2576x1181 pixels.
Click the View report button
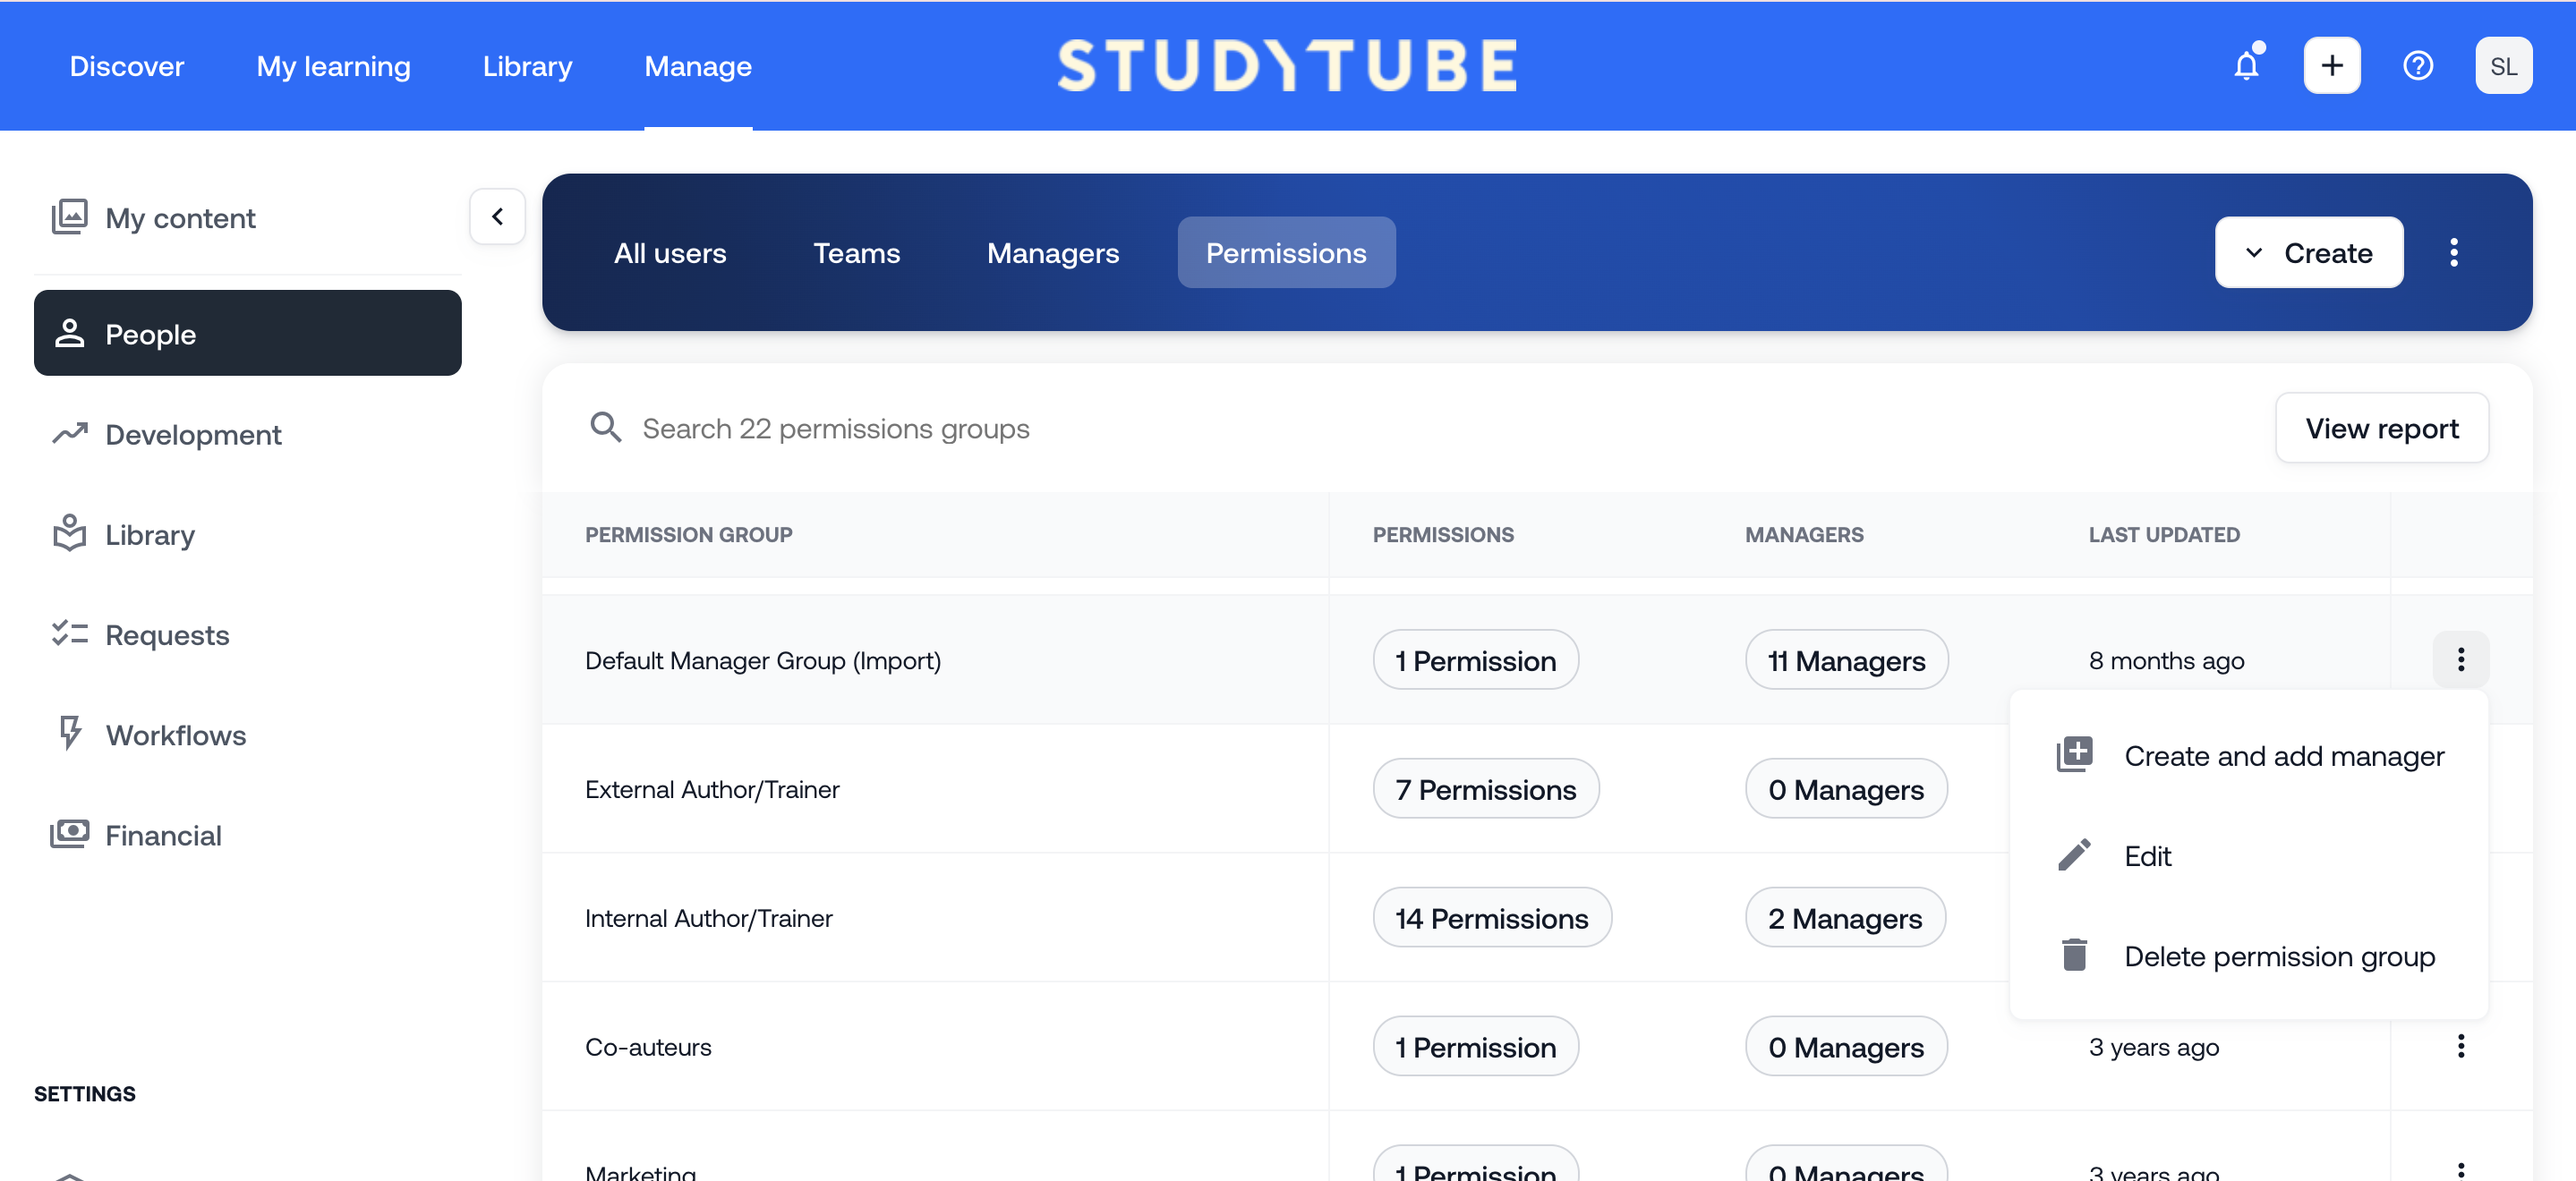[x=2381, y=428]
